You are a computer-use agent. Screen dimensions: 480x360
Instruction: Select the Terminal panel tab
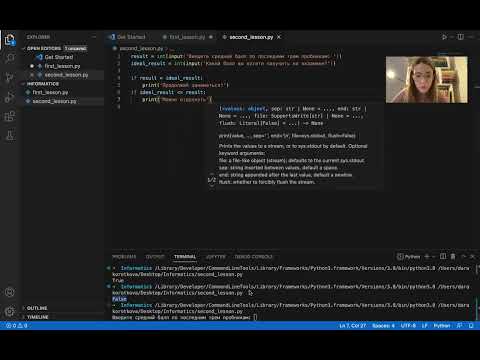(185, 257)
